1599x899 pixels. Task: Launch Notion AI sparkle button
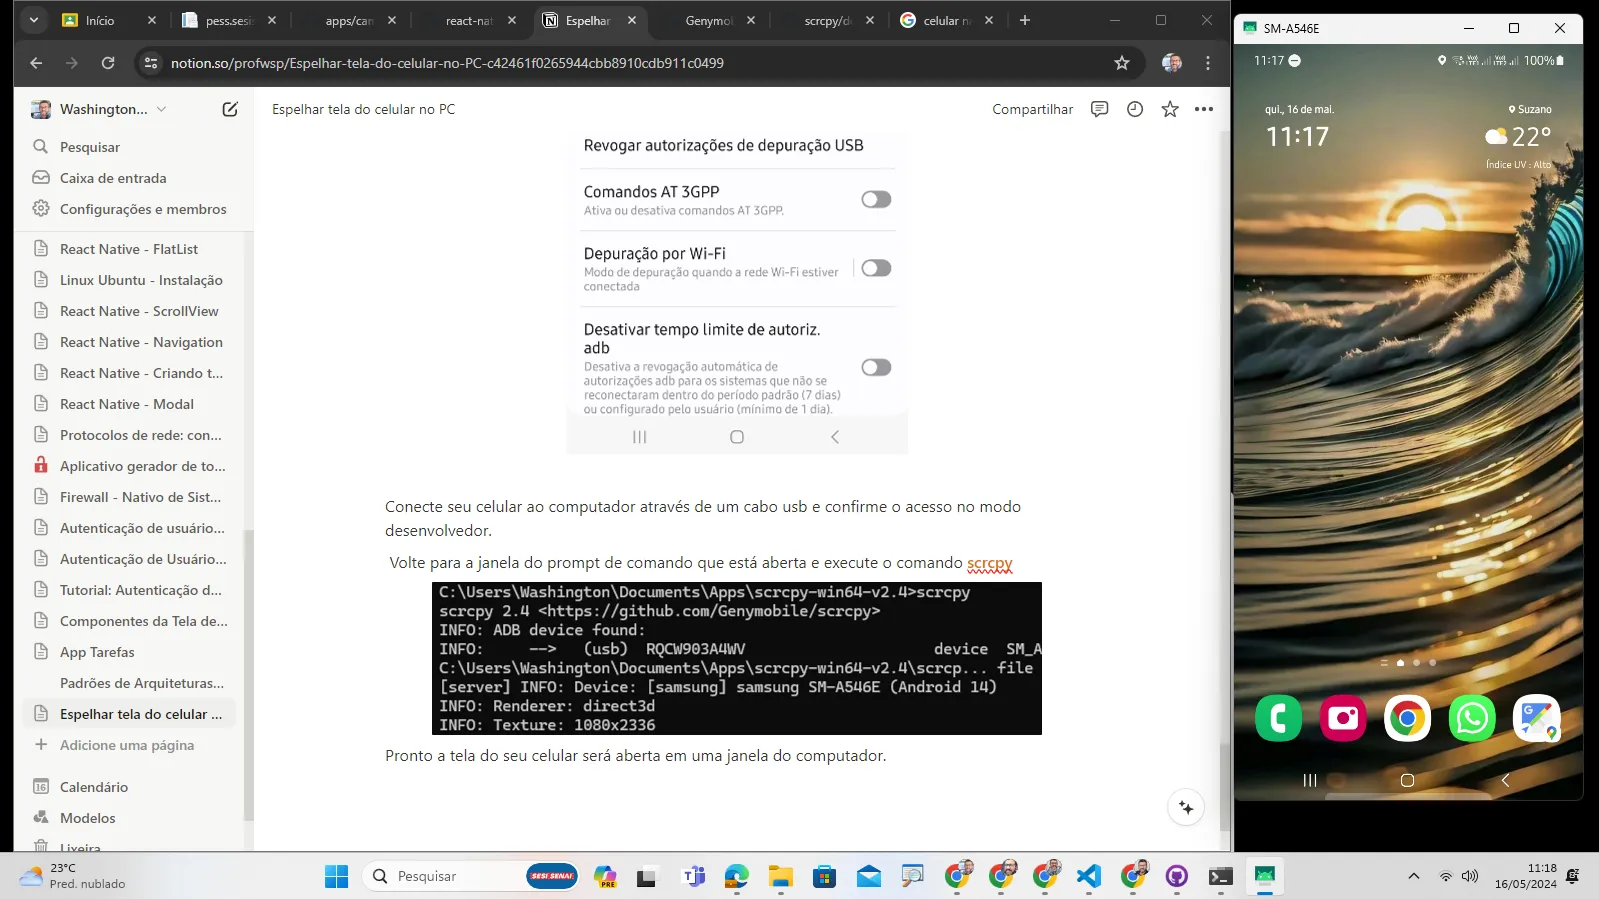tap(1186, 807)
